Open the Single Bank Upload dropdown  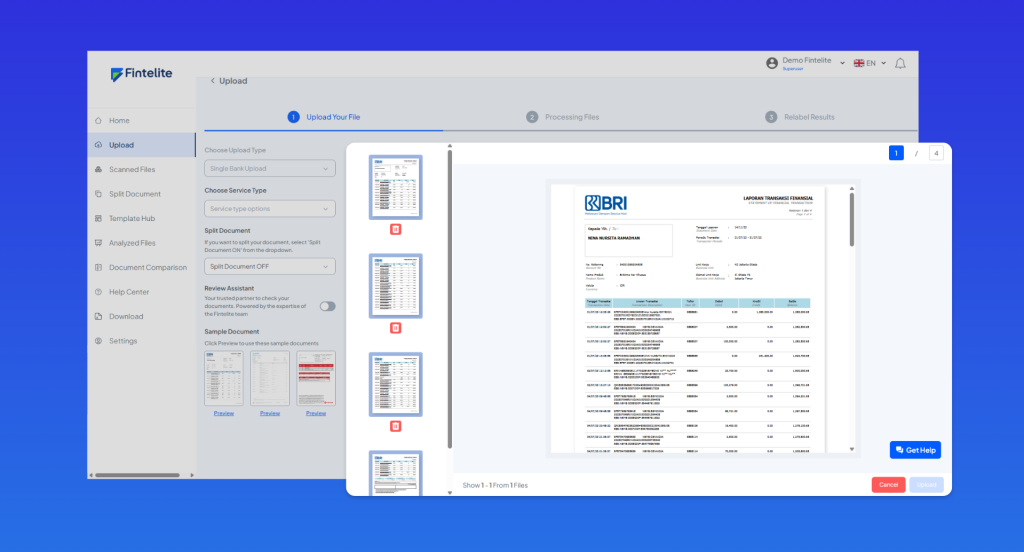click(x=269, y=169)
